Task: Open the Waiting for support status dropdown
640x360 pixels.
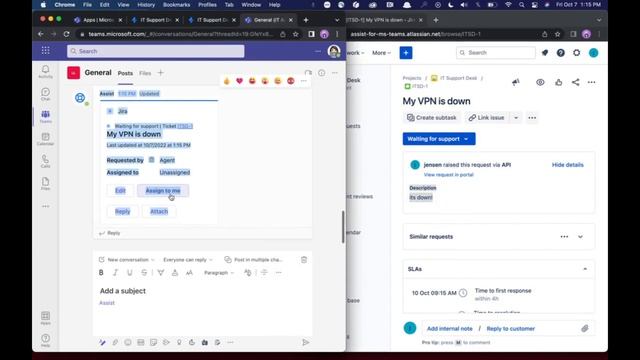Action: [x=439, y=139]
